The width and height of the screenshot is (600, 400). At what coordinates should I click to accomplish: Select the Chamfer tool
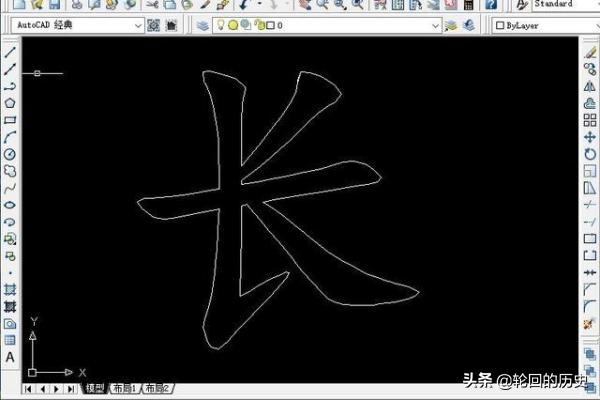tap(590, 290)
